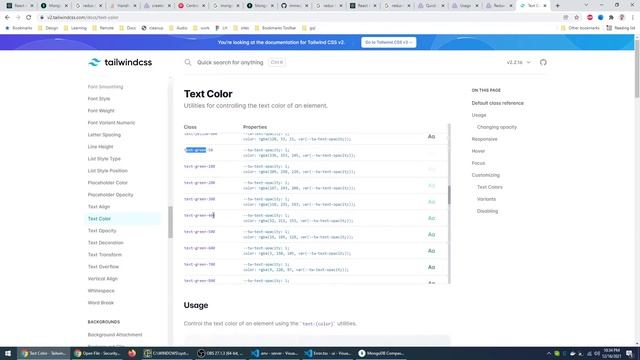The image size is (640, 360).
Task: Open Text Decoration in the sidebar
Action: point(105,242)
